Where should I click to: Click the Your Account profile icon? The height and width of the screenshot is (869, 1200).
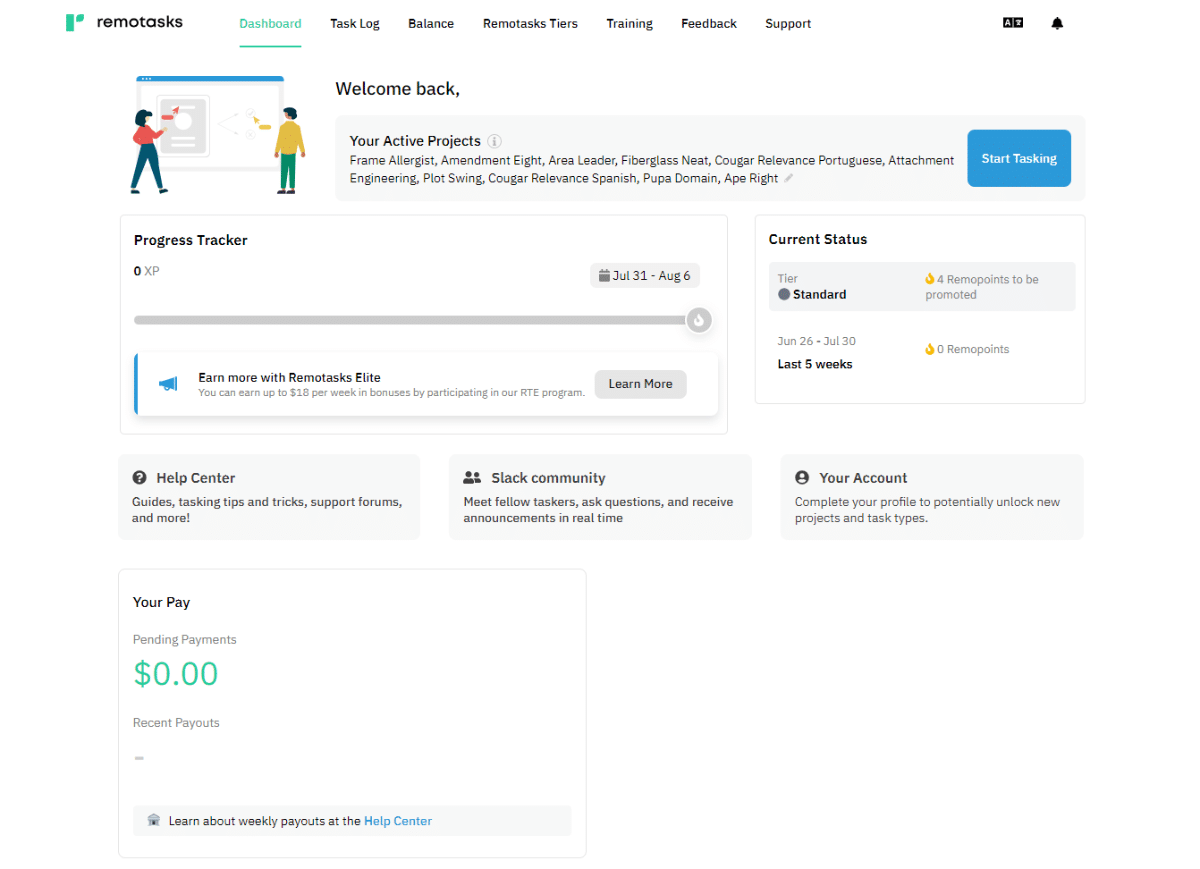(802, 478)
